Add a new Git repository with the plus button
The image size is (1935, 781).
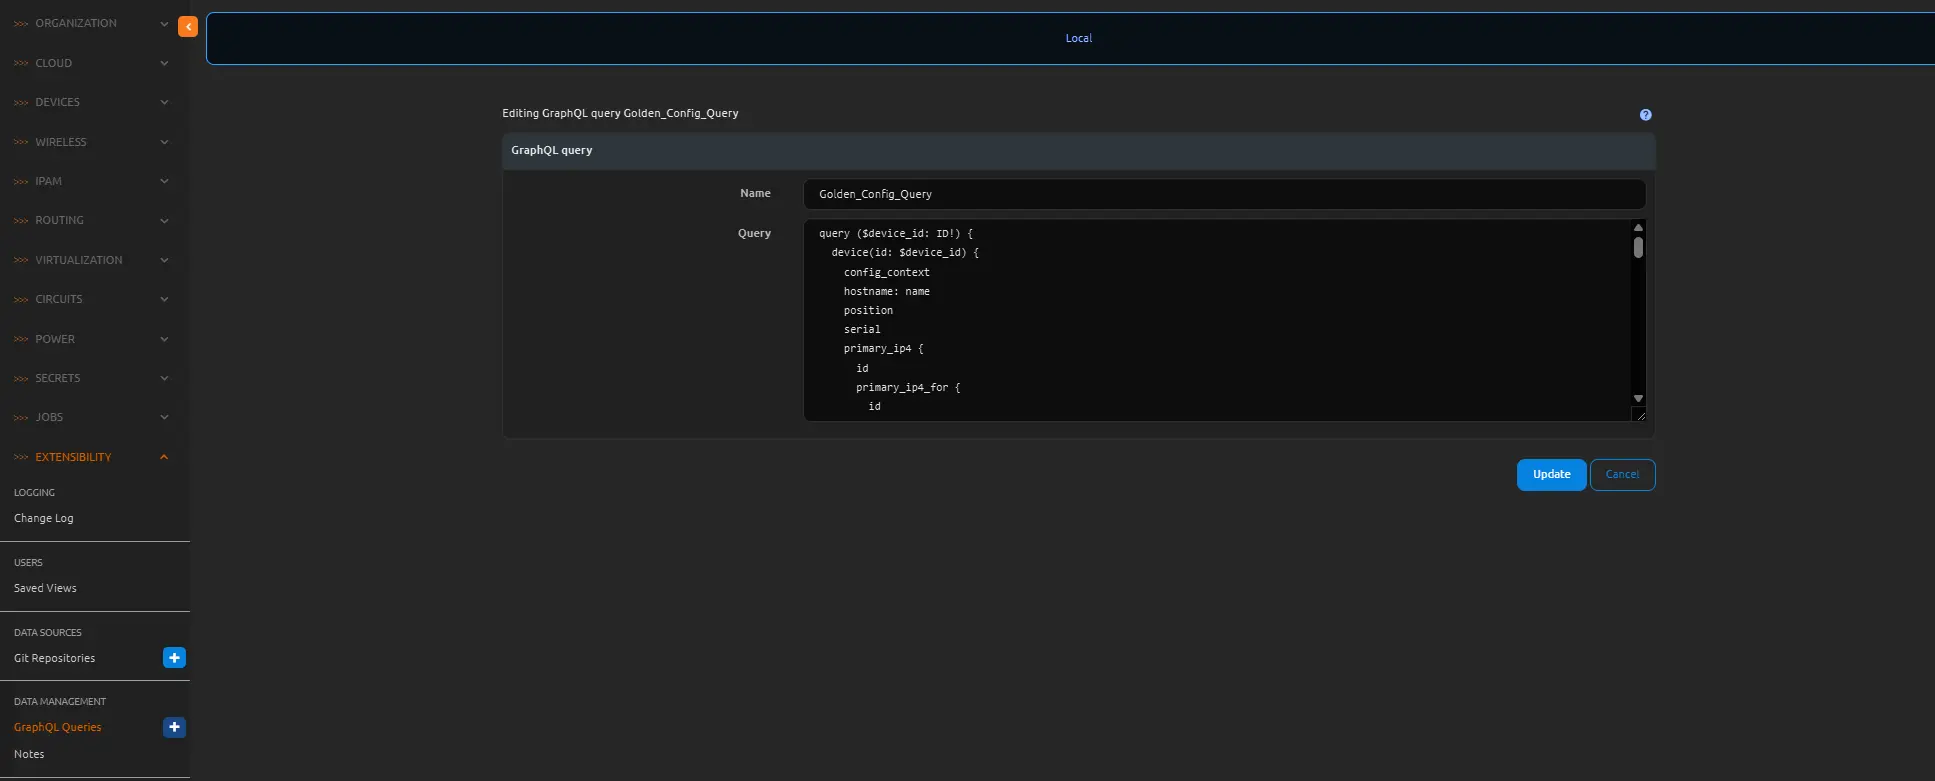(174, 658)
